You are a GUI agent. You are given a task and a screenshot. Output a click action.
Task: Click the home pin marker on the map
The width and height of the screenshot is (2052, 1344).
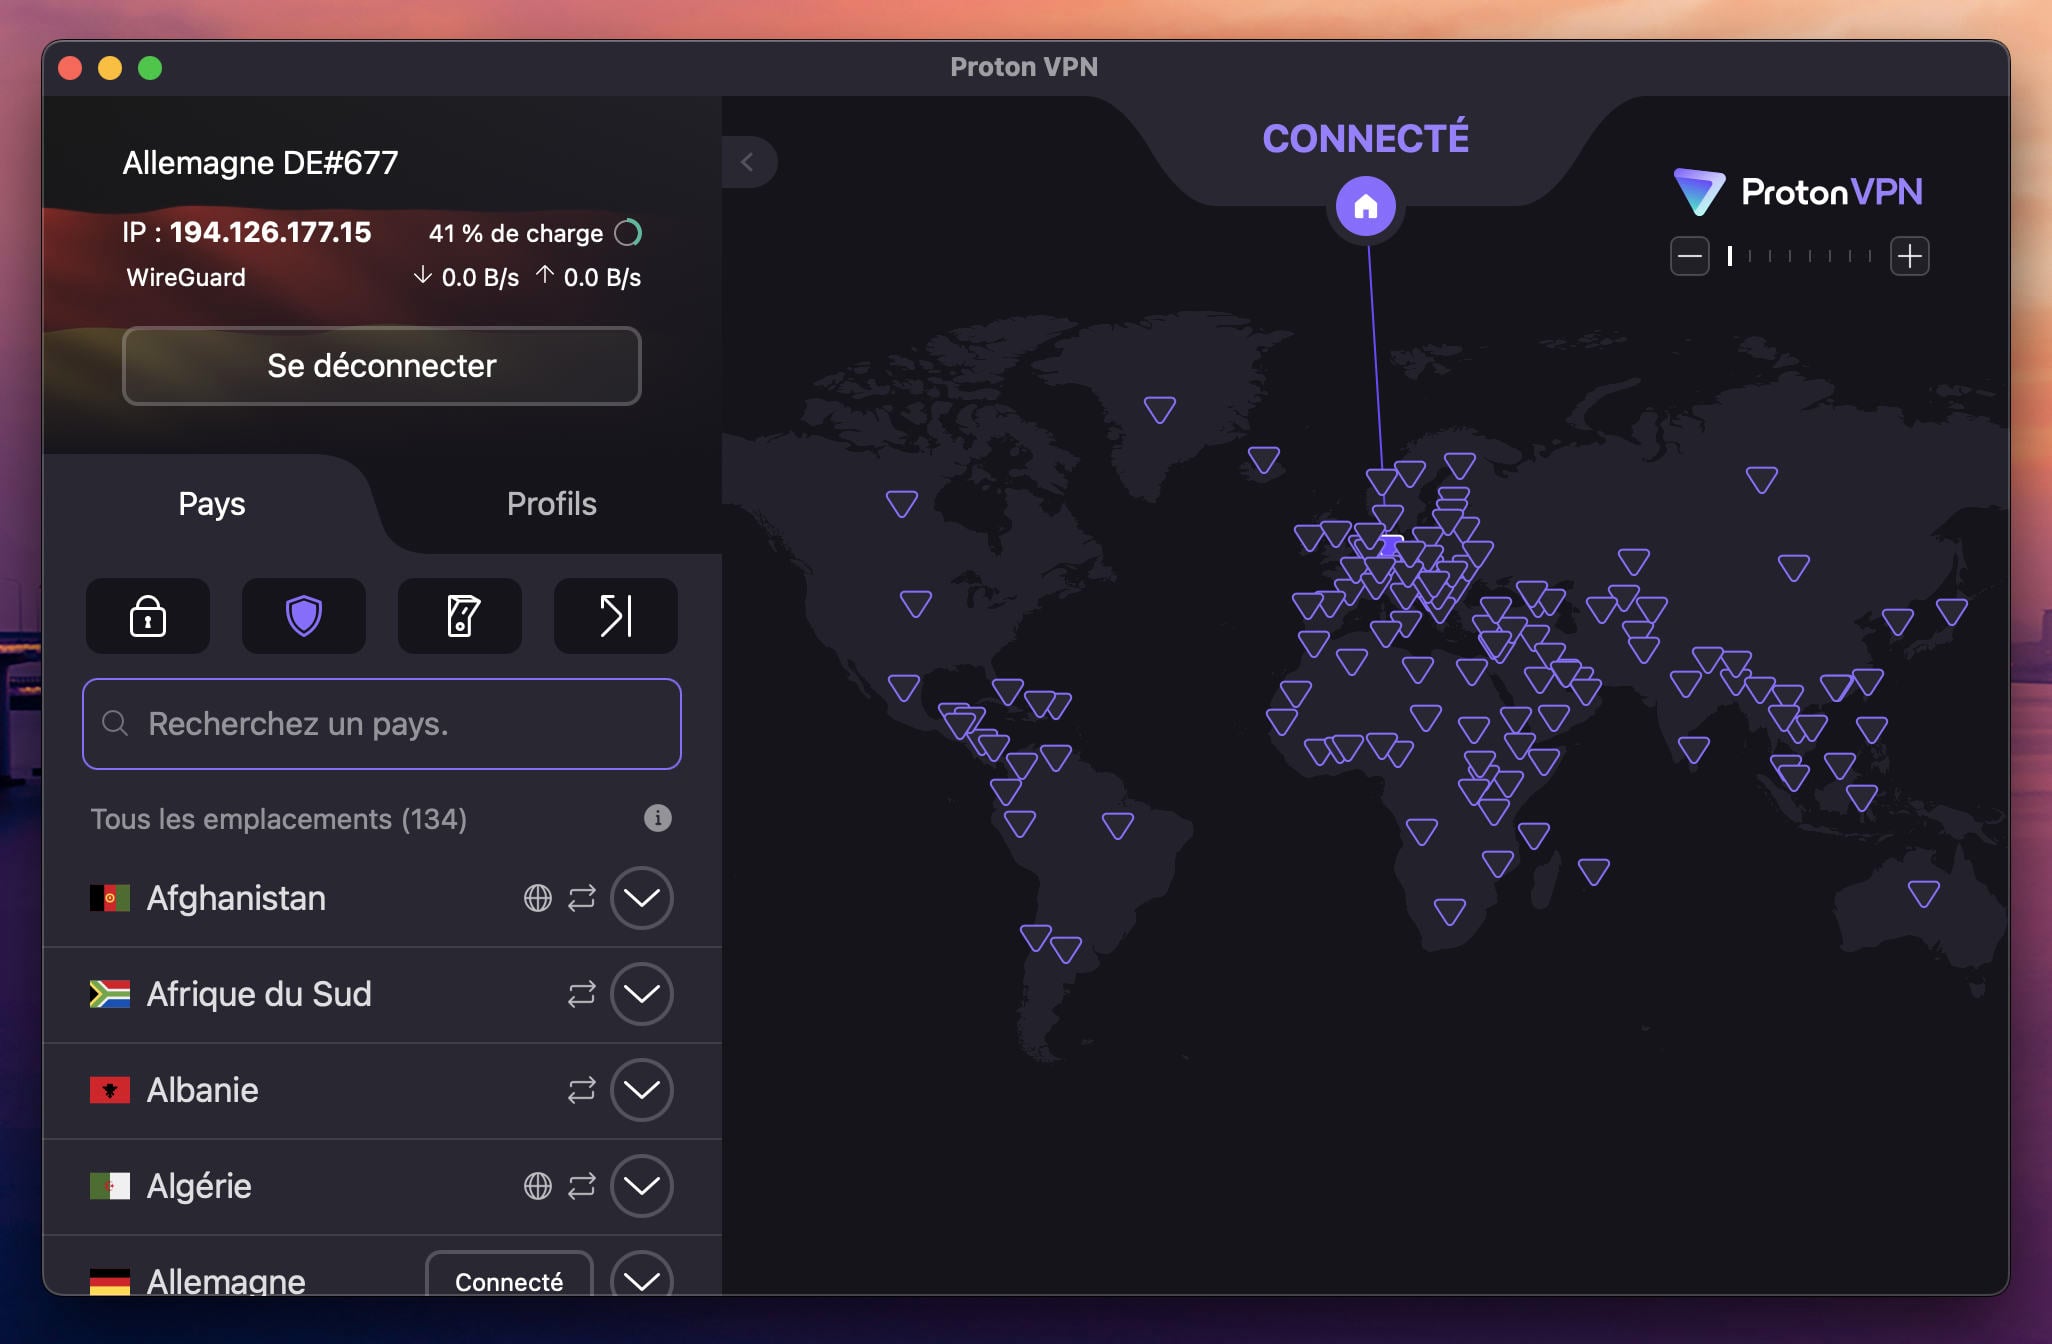point(1365,206)
